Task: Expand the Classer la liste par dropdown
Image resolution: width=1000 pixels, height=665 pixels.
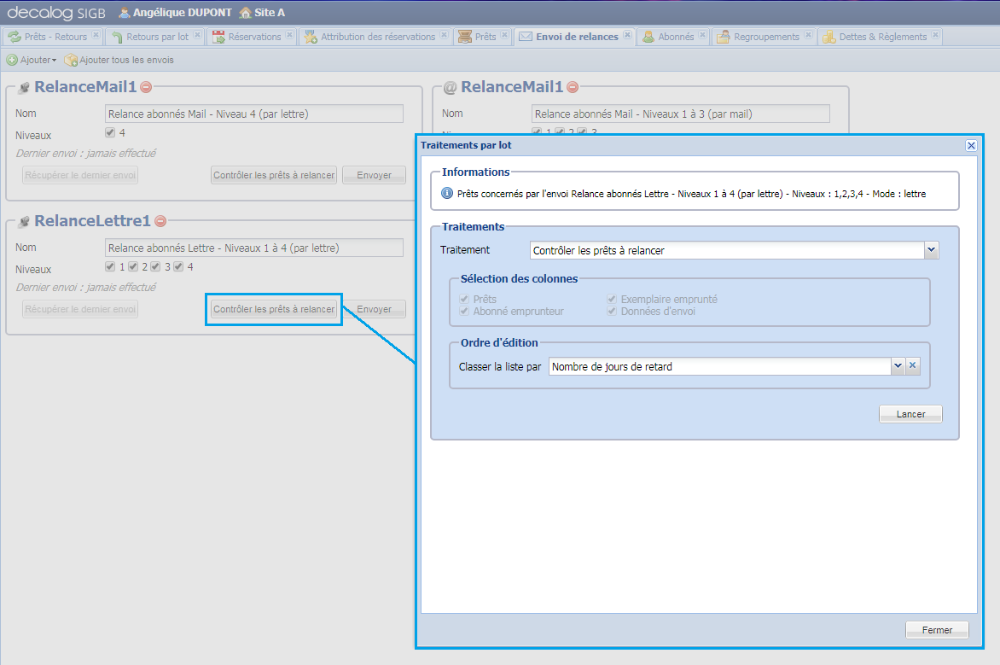Action: 897,366
